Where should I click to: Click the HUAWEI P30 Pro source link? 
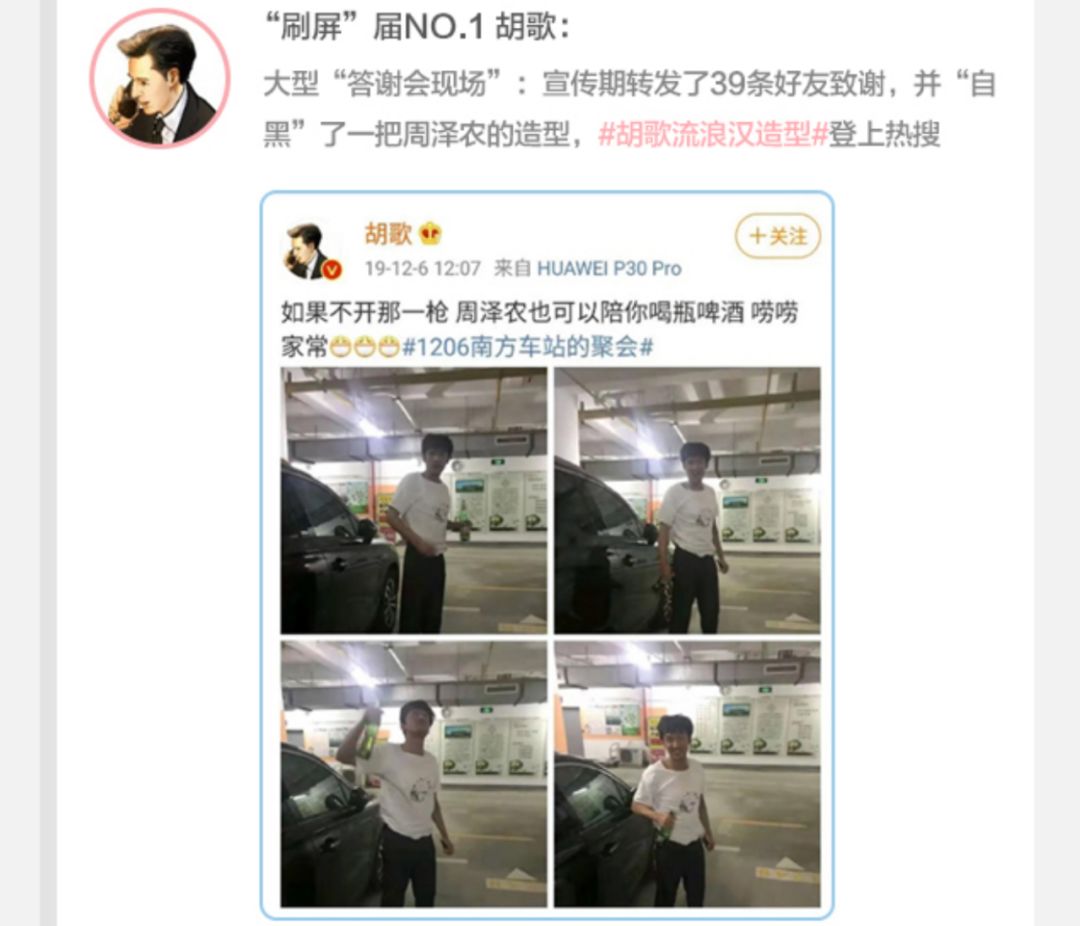click(609, 268)
